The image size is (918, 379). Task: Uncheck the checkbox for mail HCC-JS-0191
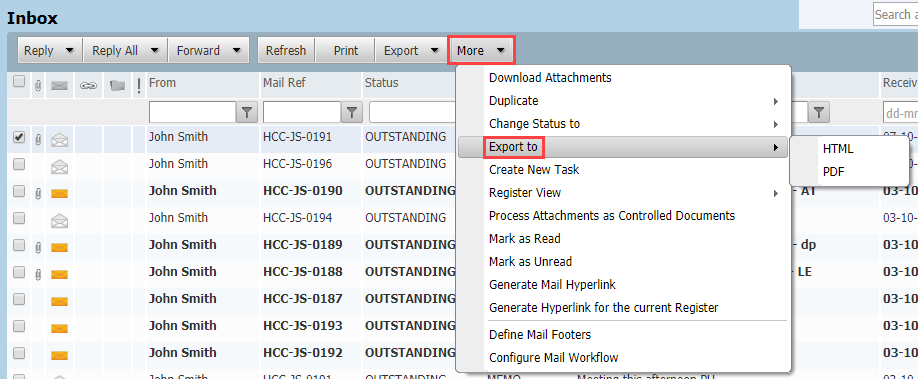point(19,137)
